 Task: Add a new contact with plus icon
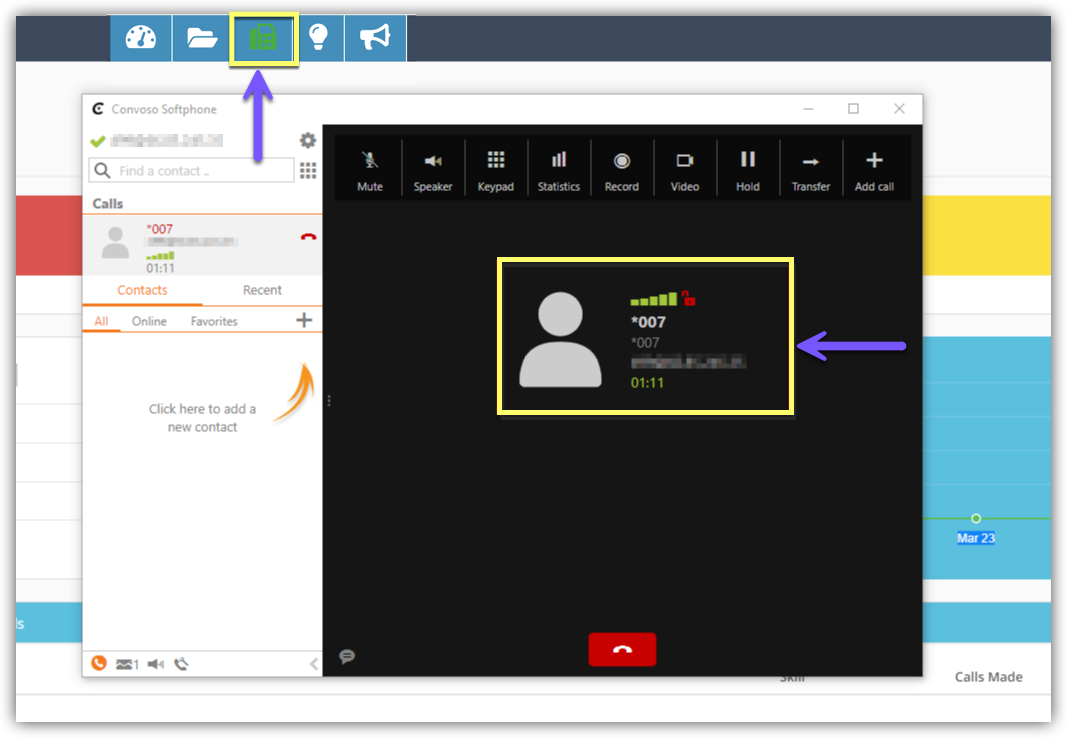tap(304, 320)
